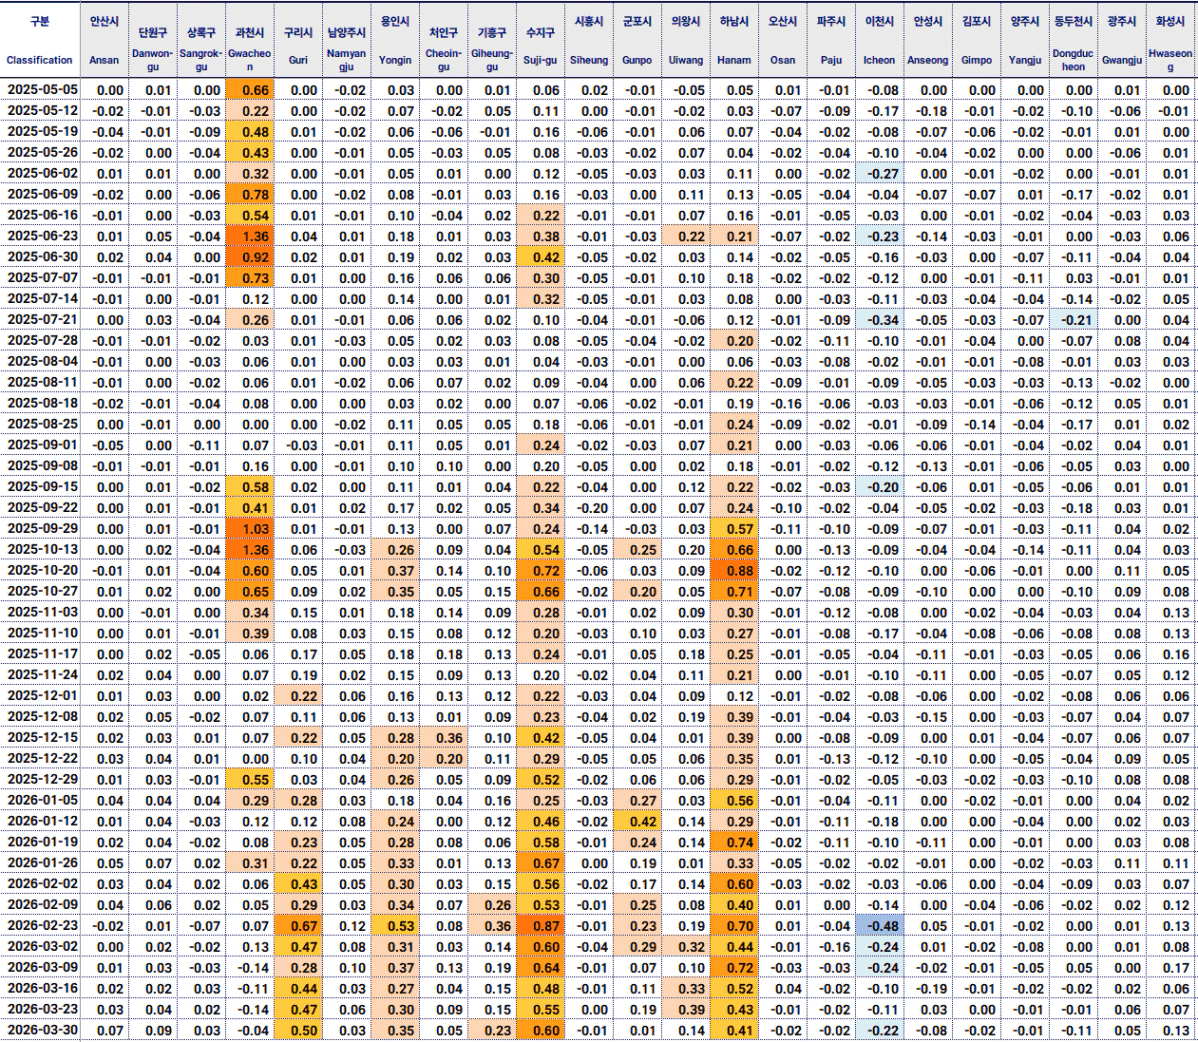Select Suji-gu value 0.72 in 2025-10-20 row
Viewport: 1198px width, 1042px height.
[540, 571]
